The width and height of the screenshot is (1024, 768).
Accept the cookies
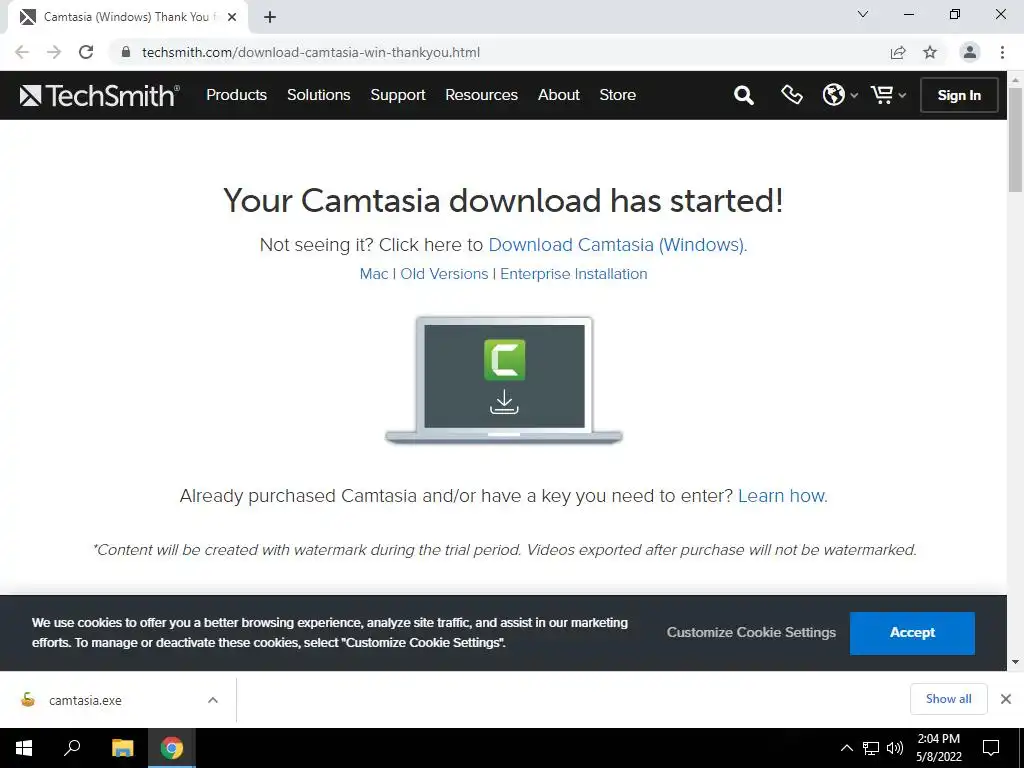click(912, 633)
